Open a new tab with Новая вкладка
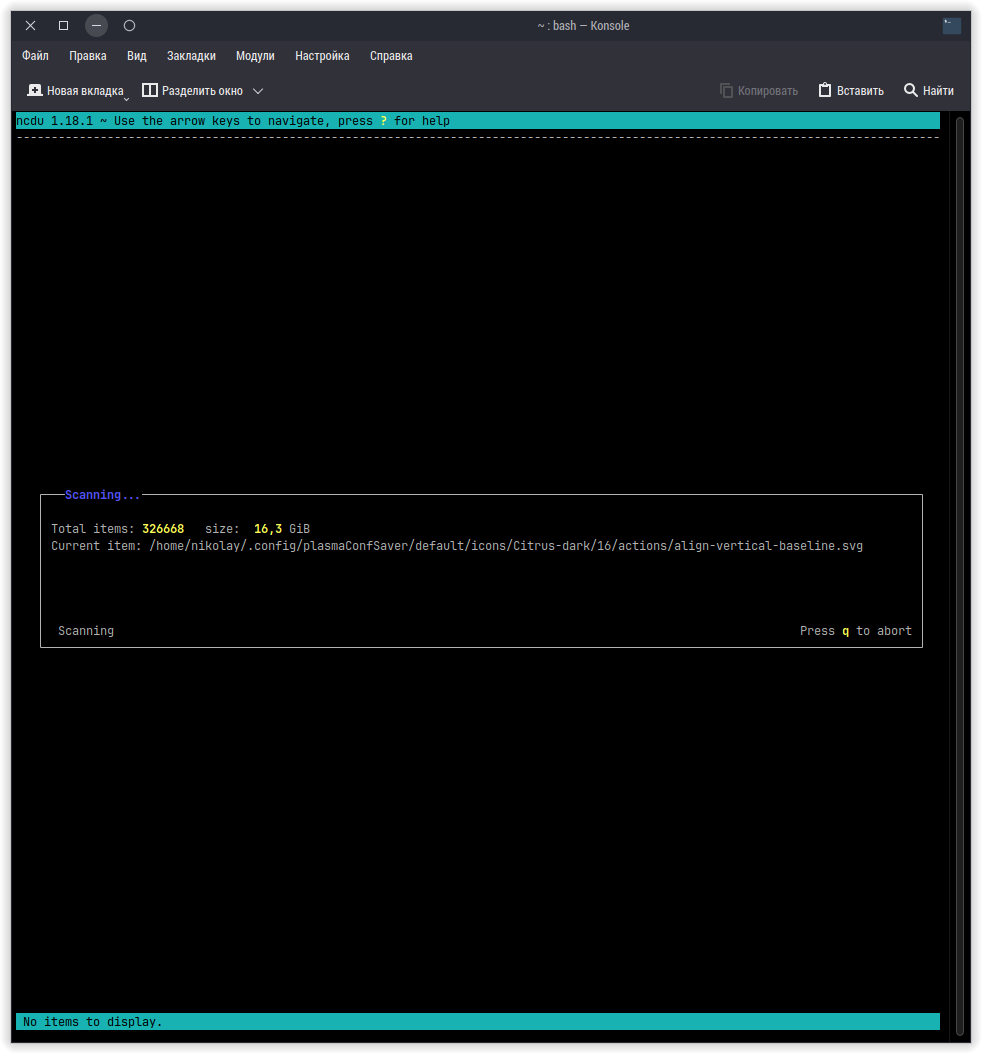 [x=75, y=91]
